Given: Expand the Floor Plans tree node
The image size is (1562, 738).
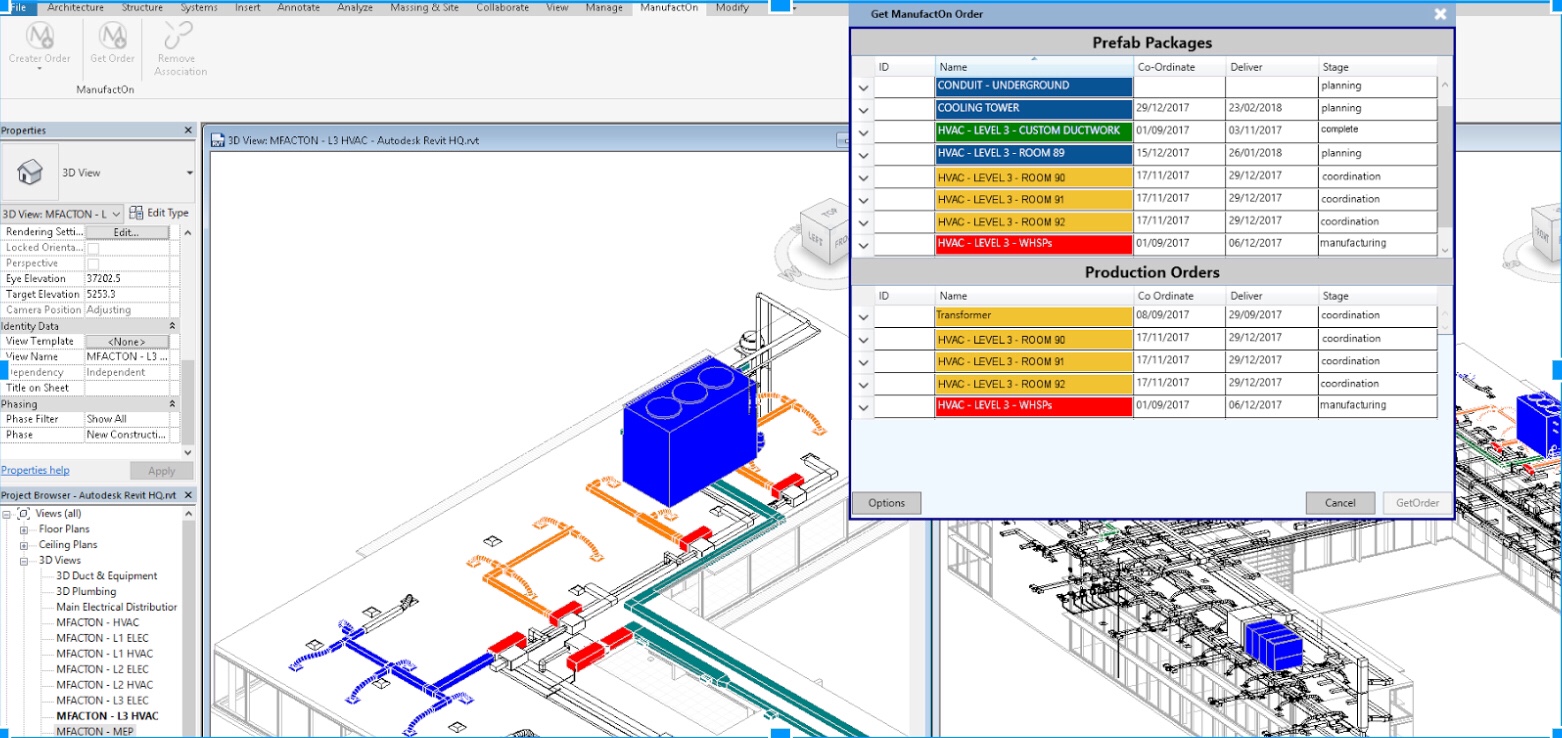Looking at the screenshot, I should [24, 529].
